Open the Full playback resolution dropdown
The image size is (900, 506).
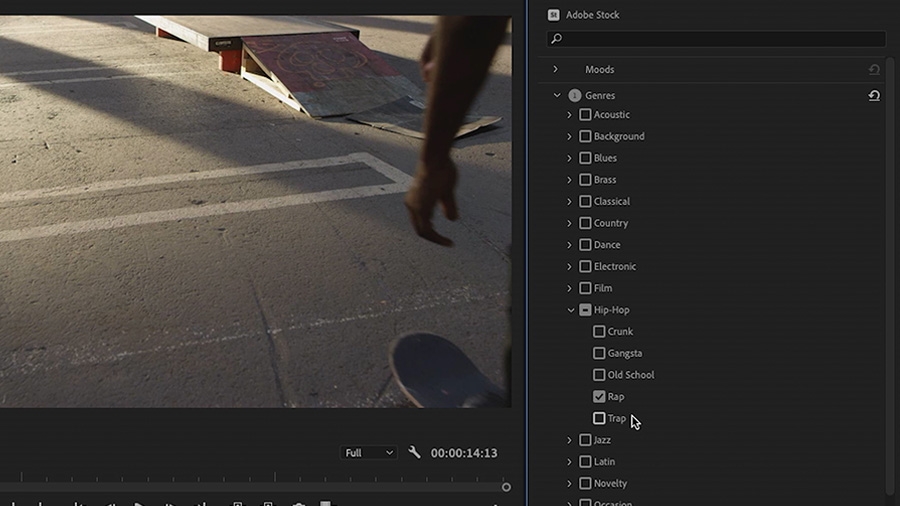coord(368,453)
